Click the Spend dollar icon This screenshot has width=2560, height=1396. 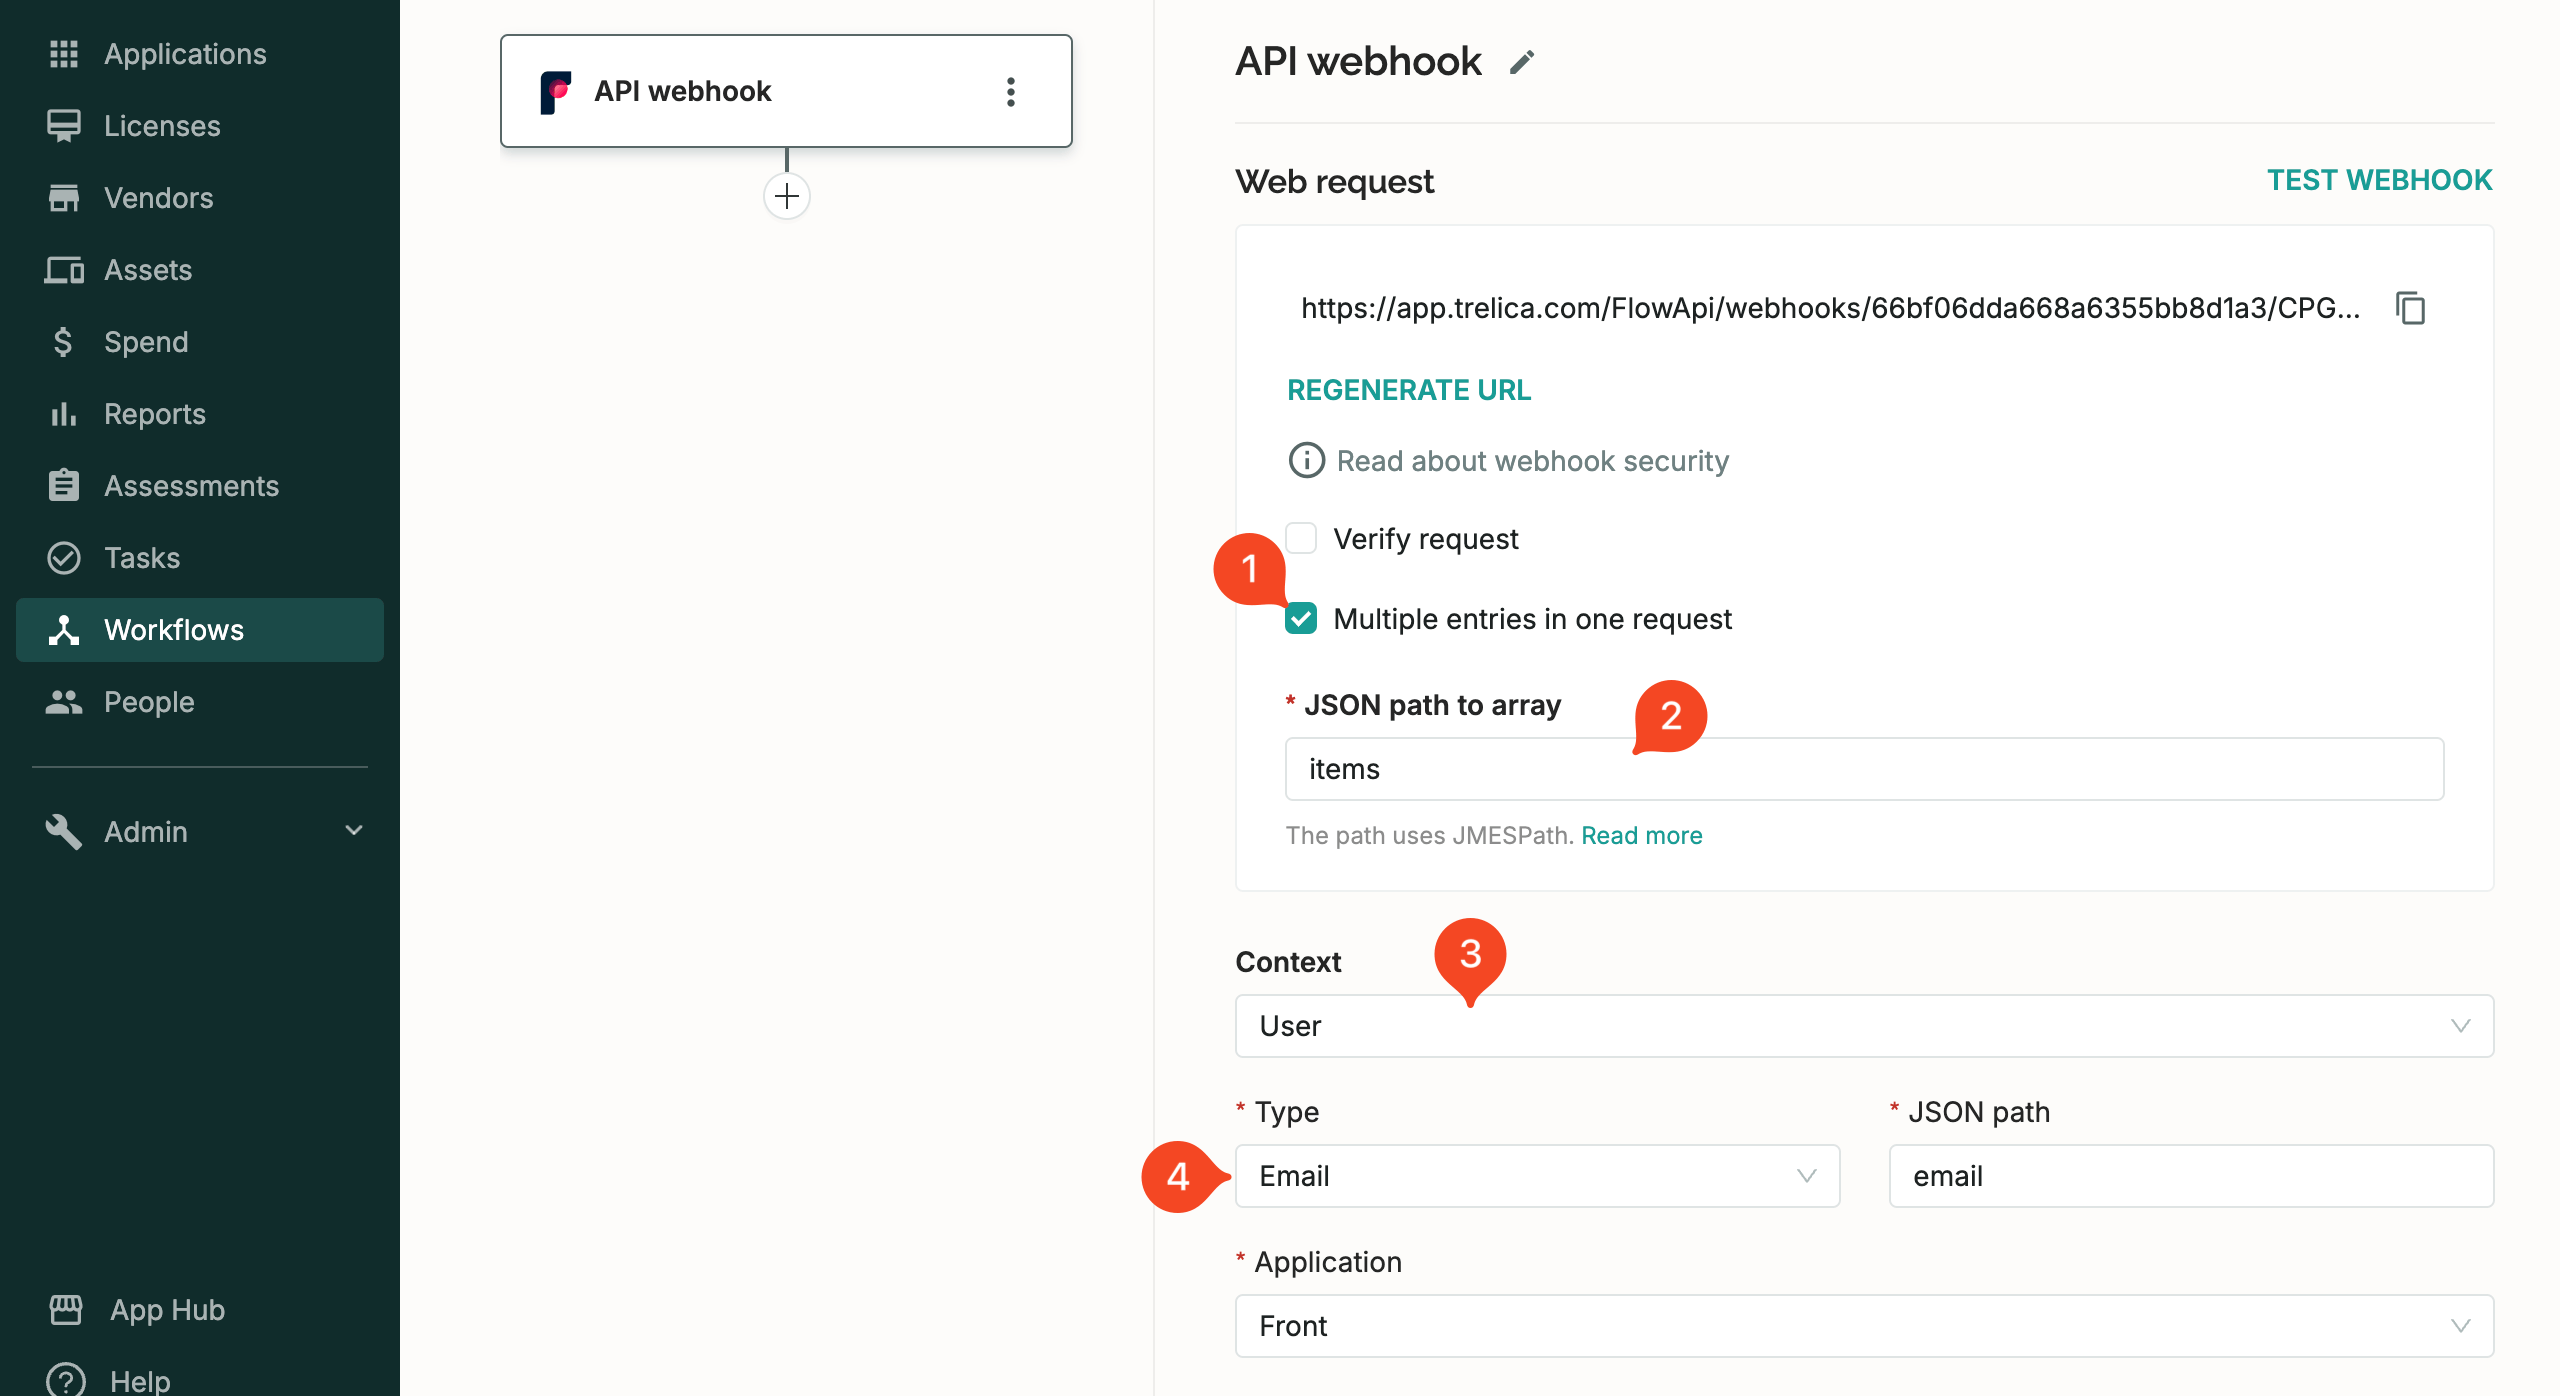[64, 342]
